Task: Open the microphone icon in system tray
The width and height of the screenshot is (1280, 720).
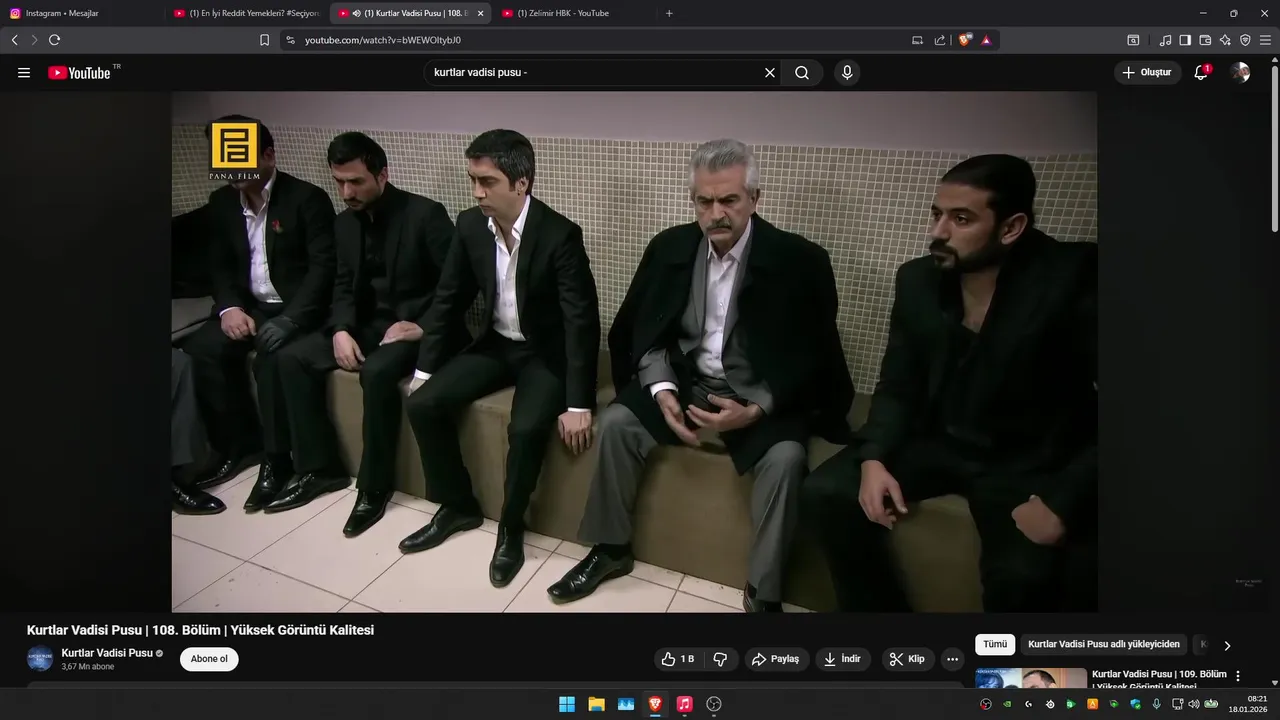Action: tap(1156, 704)
